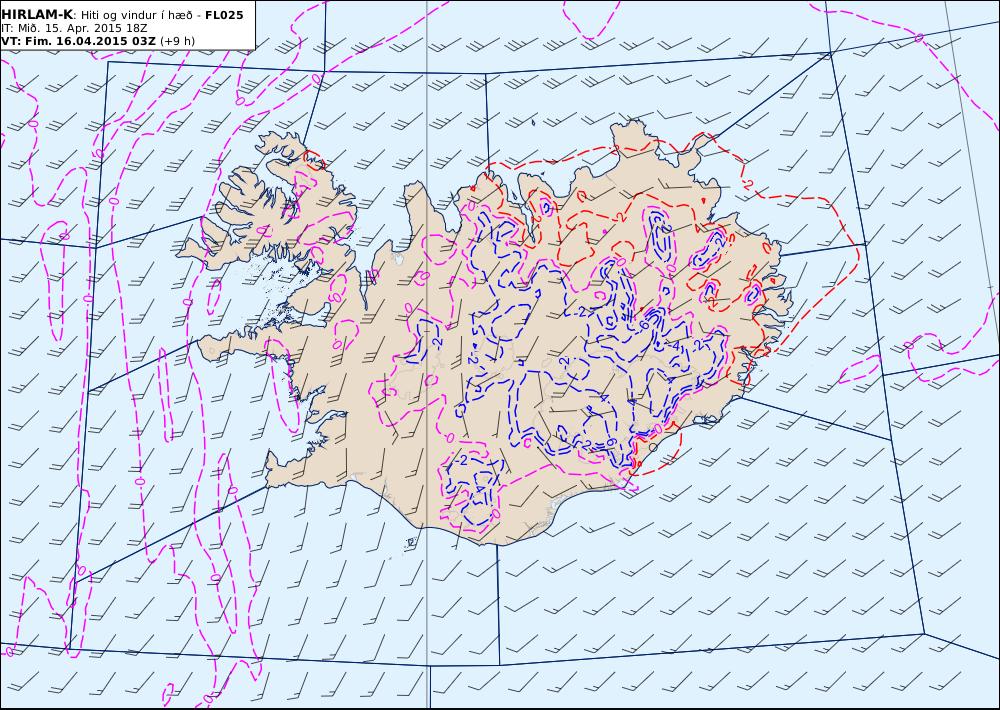The height and width of the screenshot is (710, 1000).
Task: Select the 'Hiti og vindur í hæð' title text
Action: point(136,15)
